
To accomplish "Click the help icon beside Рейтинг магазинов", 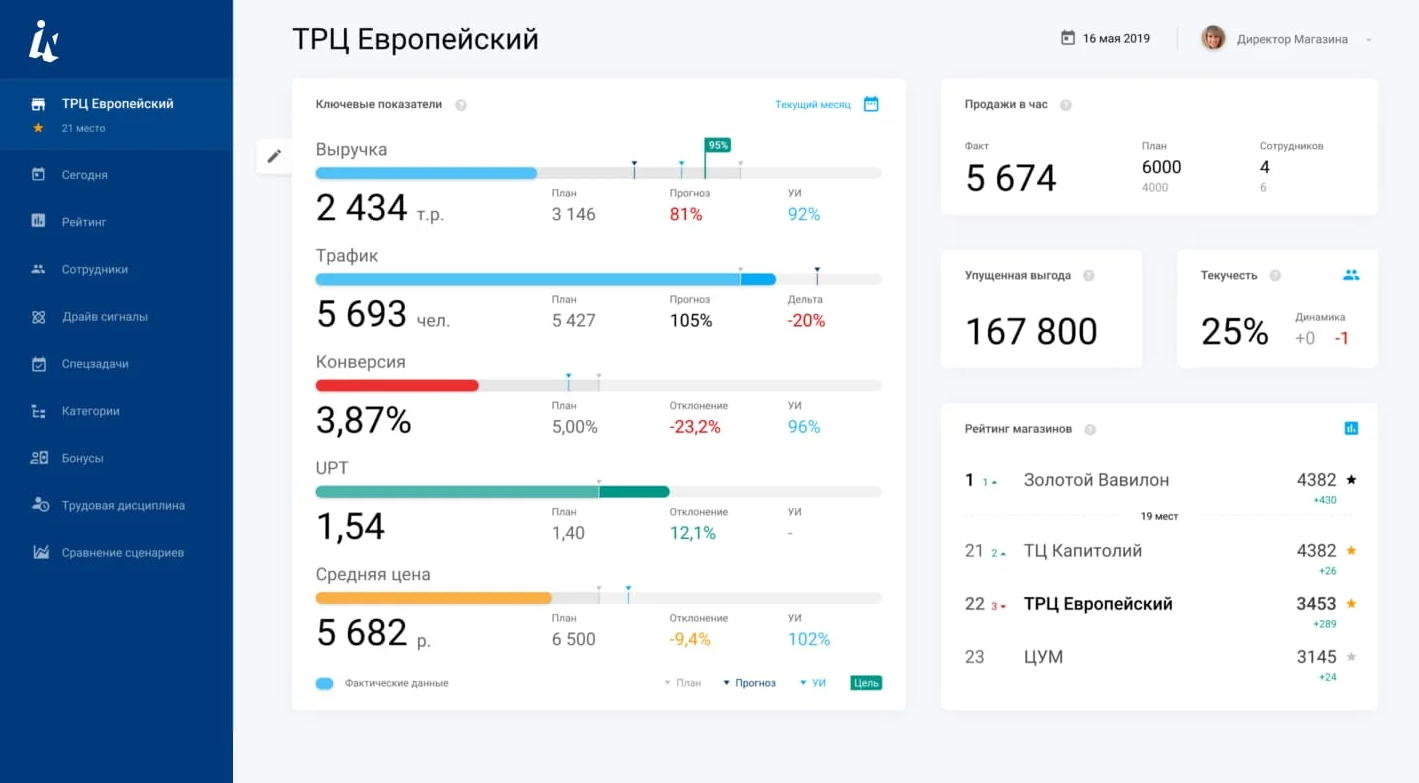I will [1090, 430].
